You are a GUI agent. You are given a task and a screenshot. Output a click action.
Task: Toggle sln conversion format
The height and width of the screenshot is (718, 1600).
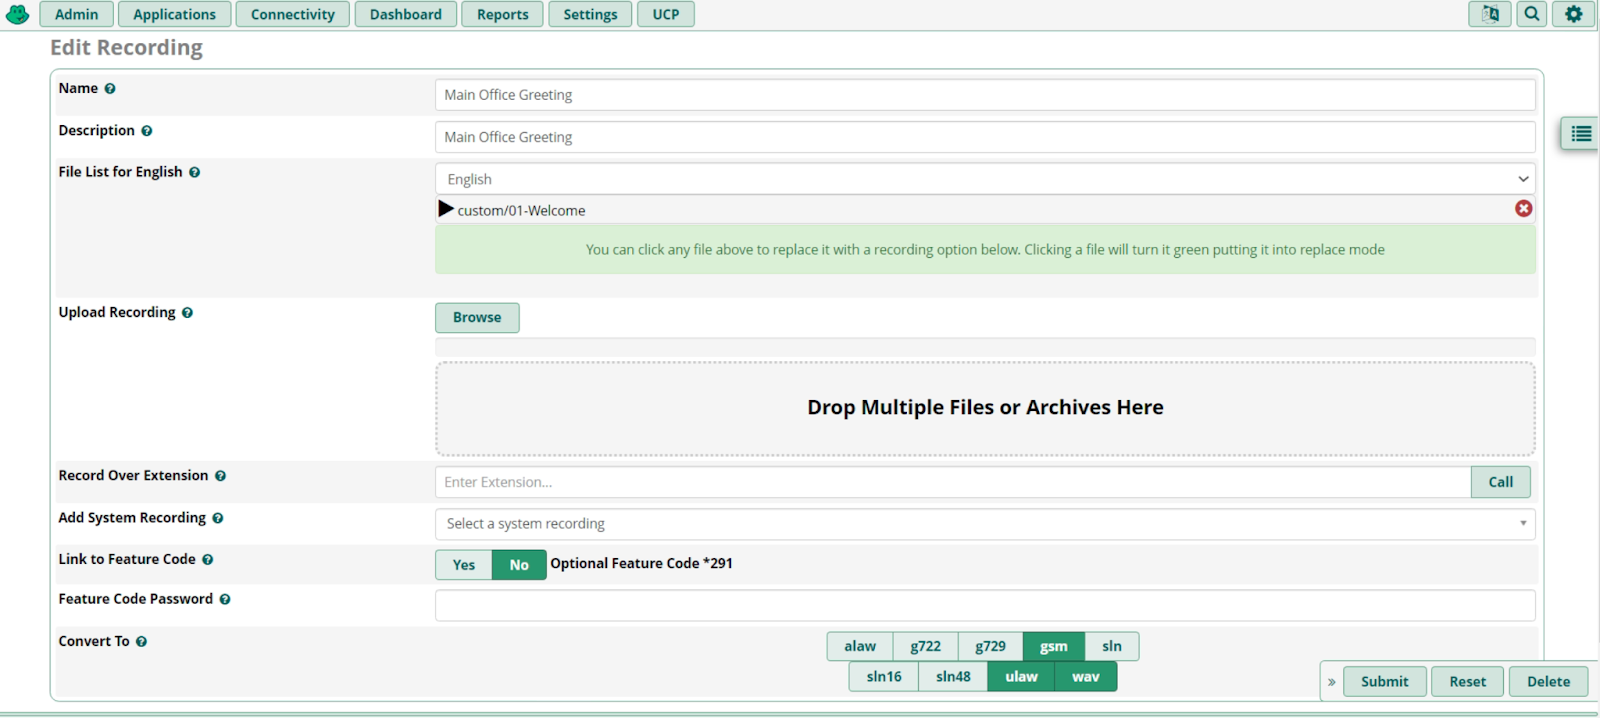tap(1112, 647)
